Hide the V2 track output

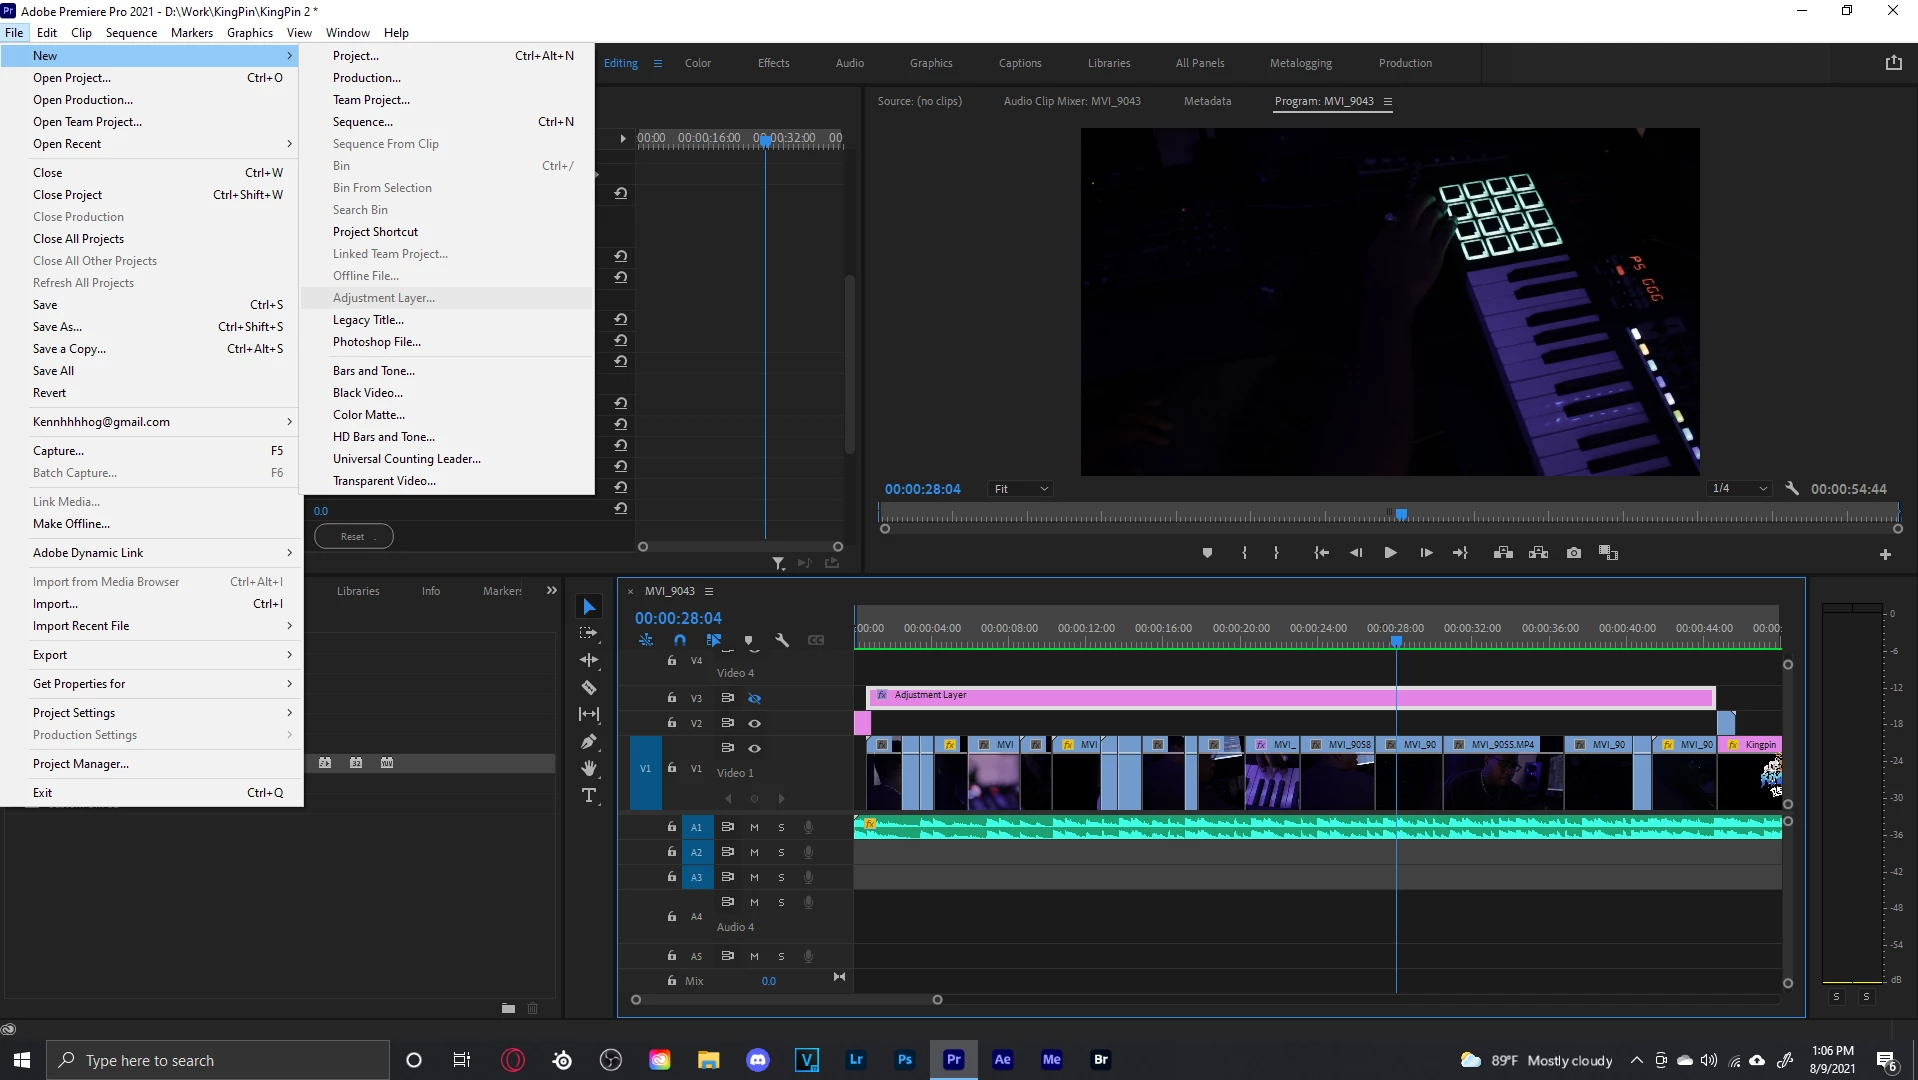click(755, 723)
